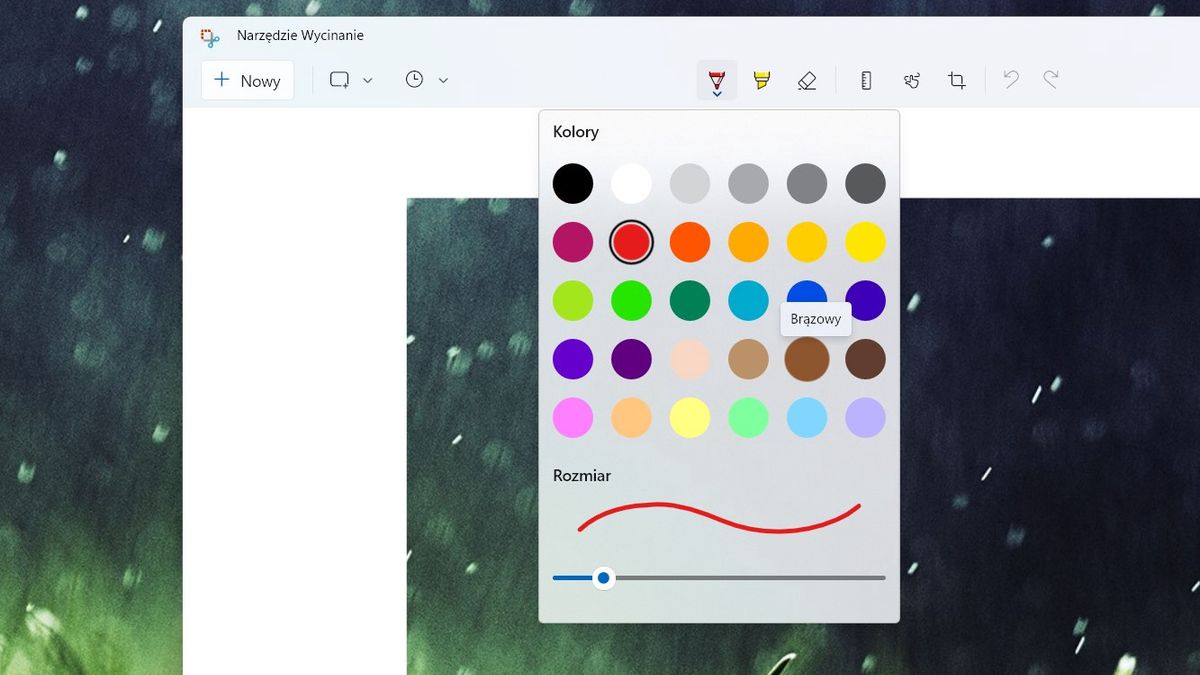Select the eraser tool
The width and height of the screenshot is (1200, 675).
[x=807, y=81]
